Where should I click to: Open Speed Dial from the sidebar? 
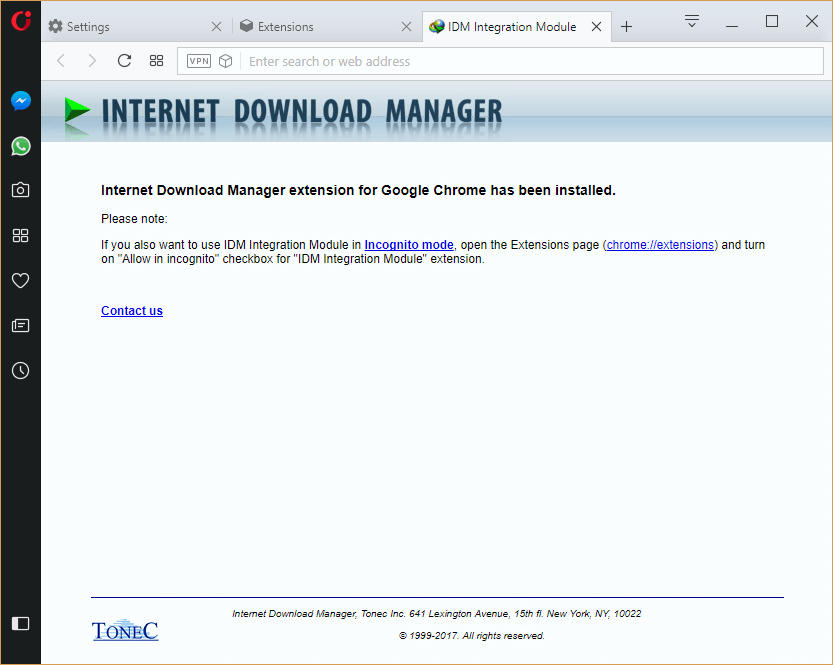(x=21, y=235)
